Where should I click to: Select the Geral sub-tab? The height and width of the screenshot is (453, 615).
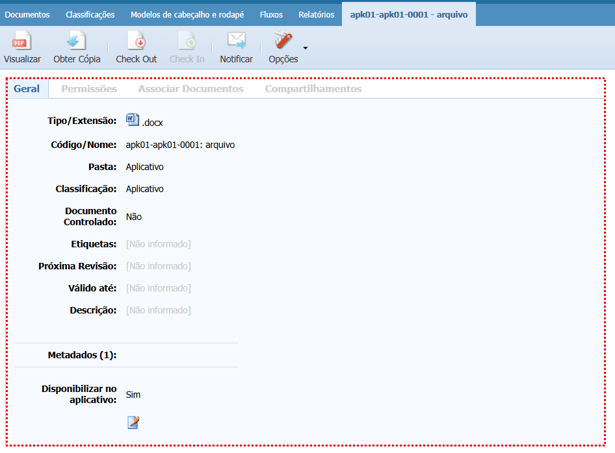click(27, 89)
